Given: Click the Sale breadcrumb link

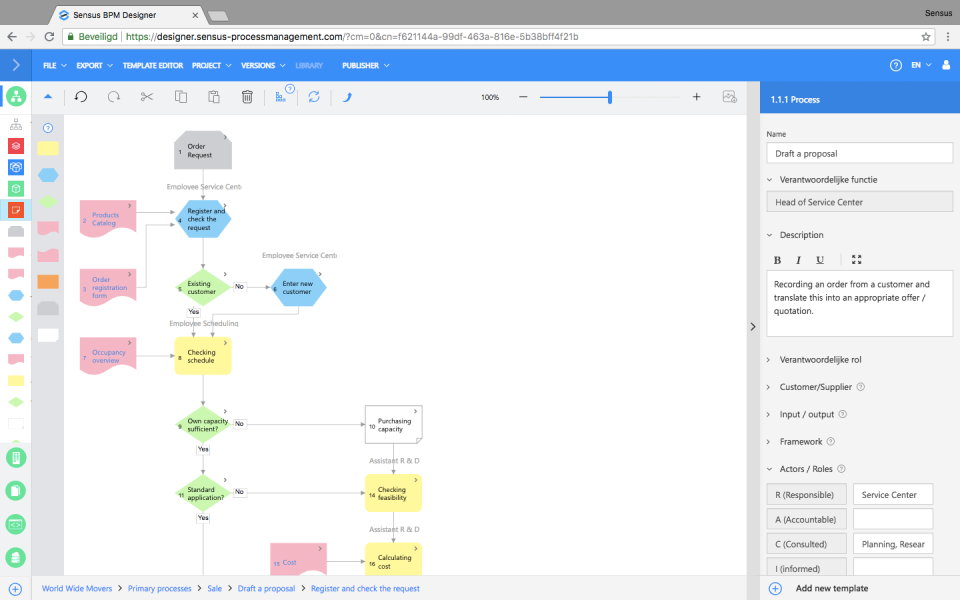Looking at the screenshot, I should [x=214, y=588].
